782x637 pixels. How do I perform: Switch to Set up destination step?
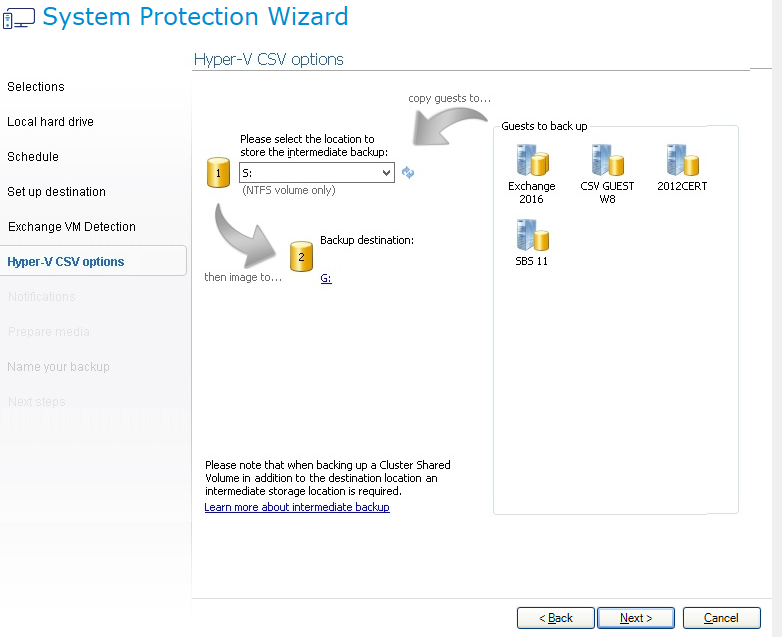pyautogui.click(x=56, y=192)
